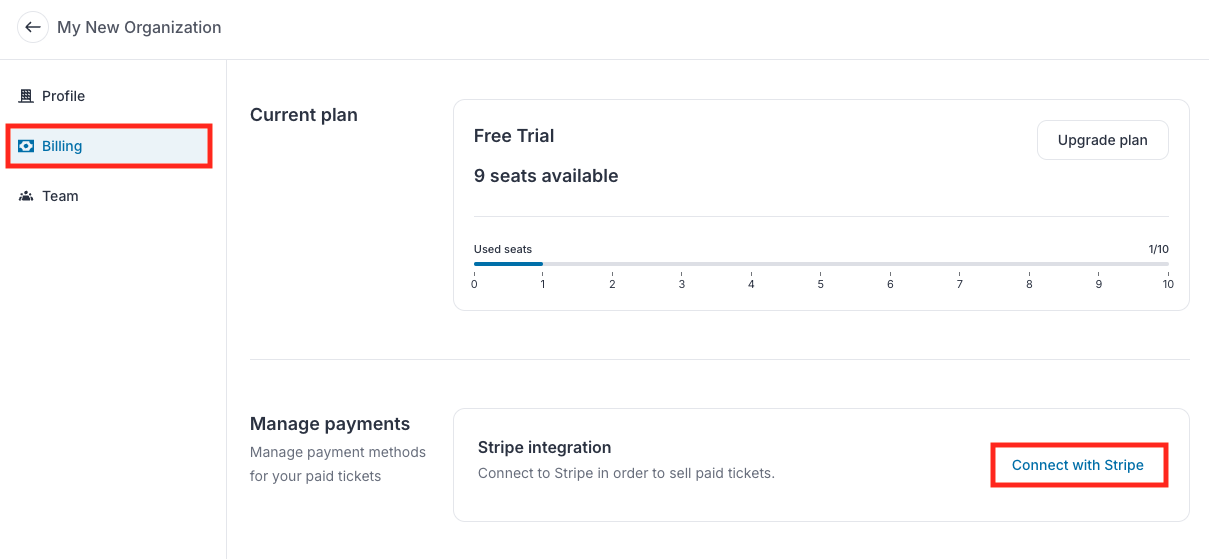Click the Upgrade plan button

point(1102,140)
